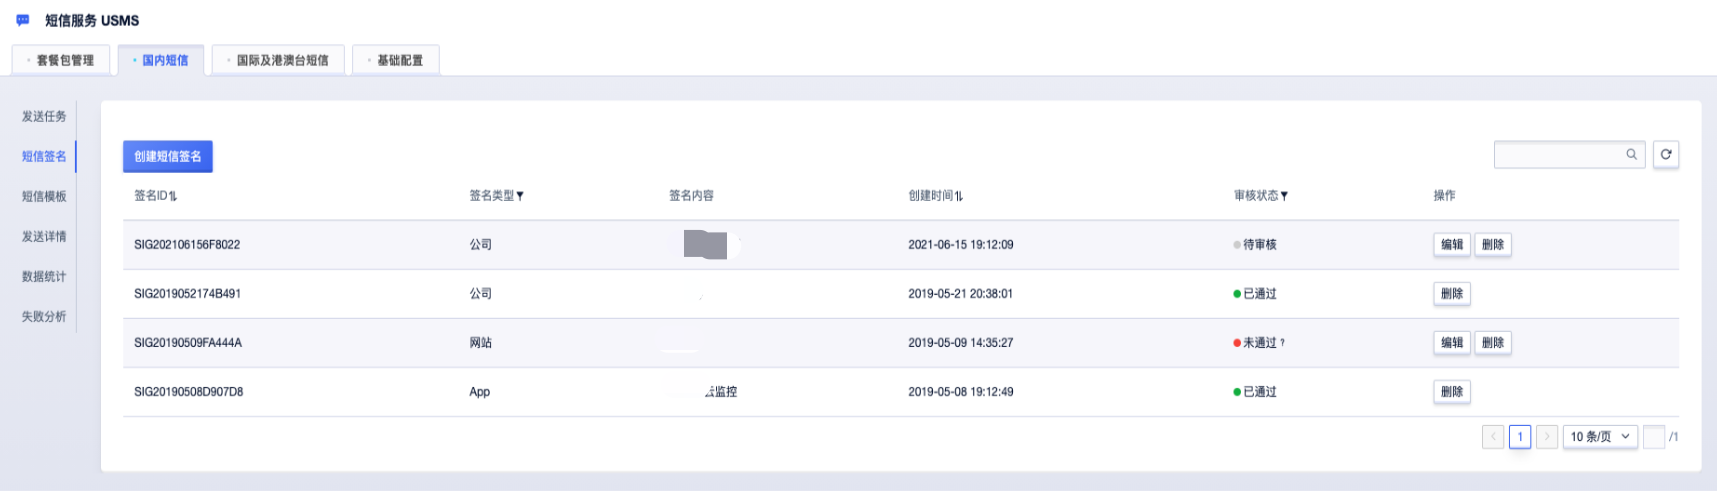Image resolution: width=1717 pixels, height=491 pixels.
Task: Click the USMS message service logo icon
Action: click(23, 20)
